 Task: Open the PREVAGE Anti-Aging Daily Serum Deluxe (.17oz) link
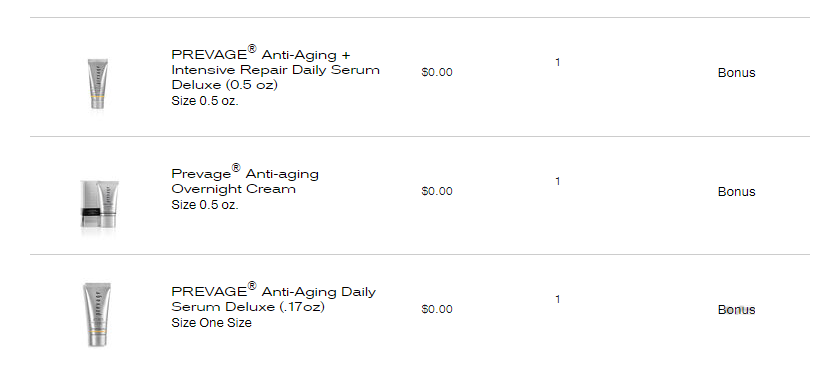pyautogui.click(x=274, y=298)
